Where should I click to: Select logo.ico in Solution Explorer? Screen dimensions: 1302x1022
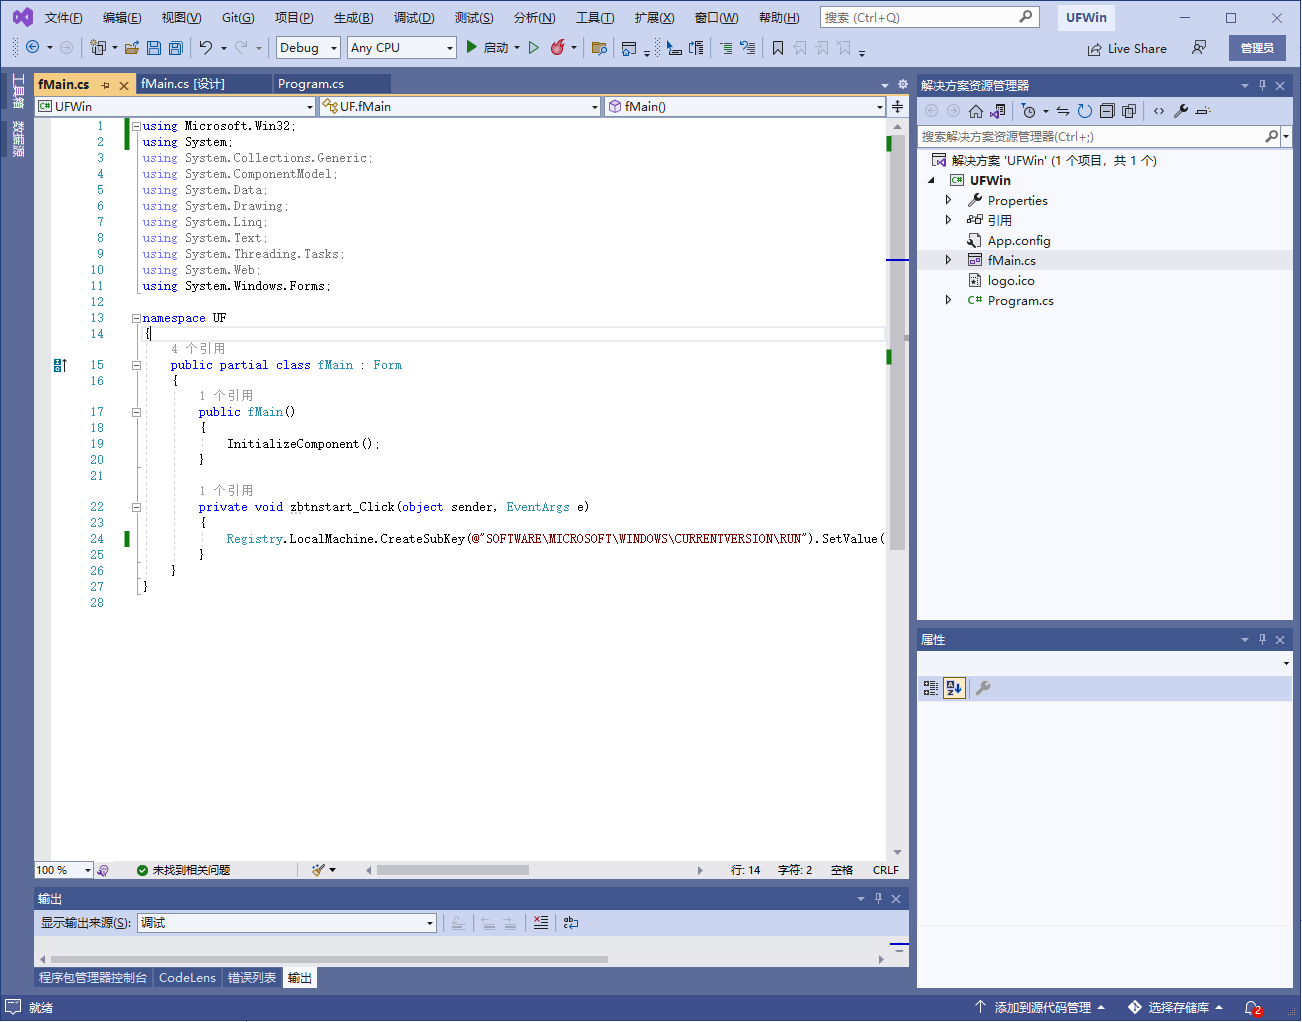(x=1011, y=280)
